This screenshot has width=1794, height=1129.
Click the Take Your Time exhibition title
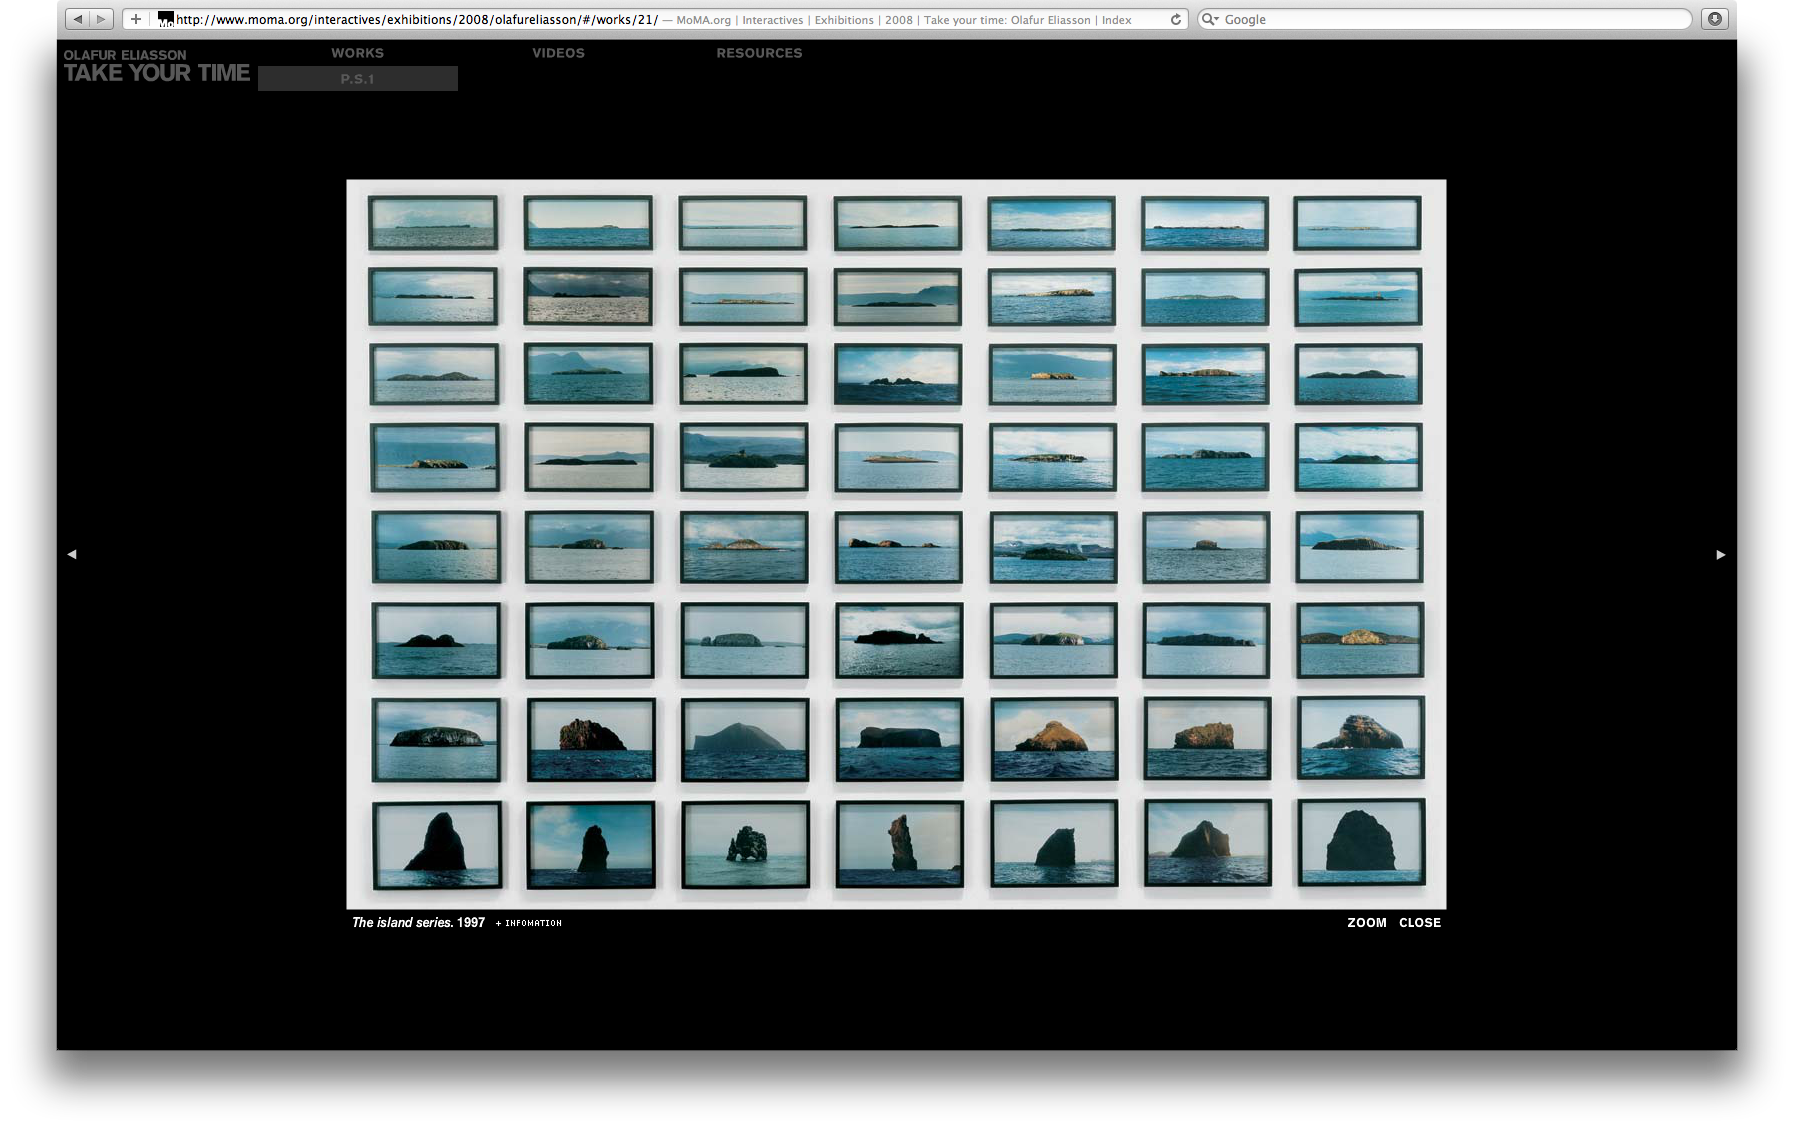157,73
